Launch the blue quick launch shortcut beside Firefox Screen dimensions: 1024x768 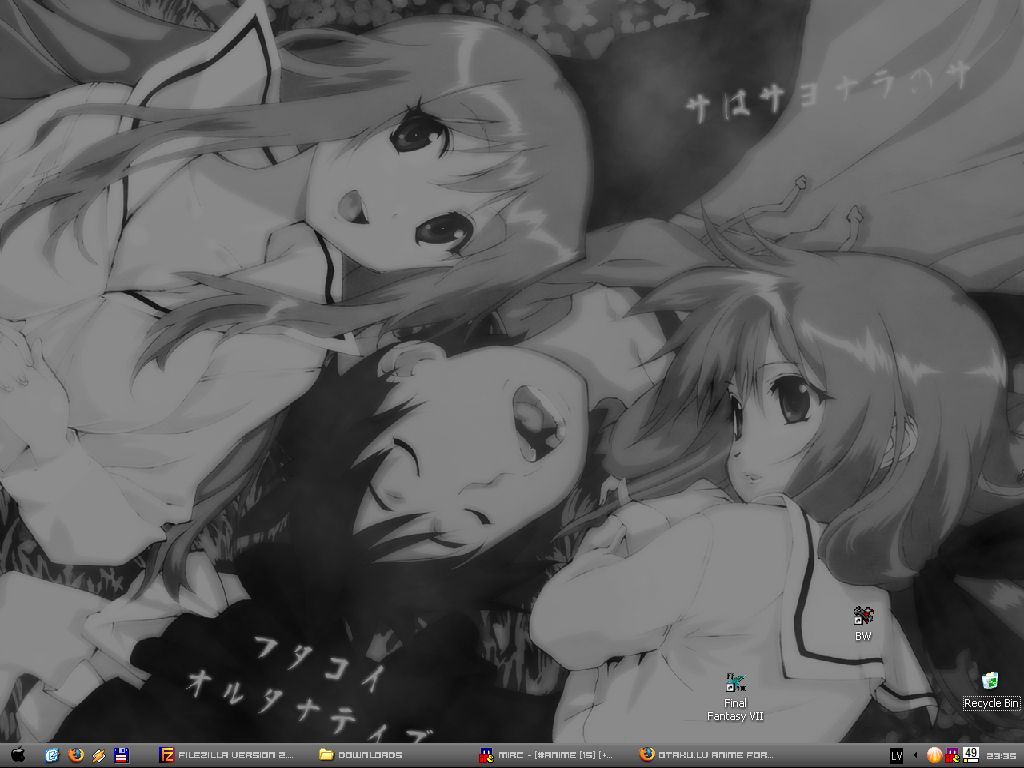tap(52, 756)
